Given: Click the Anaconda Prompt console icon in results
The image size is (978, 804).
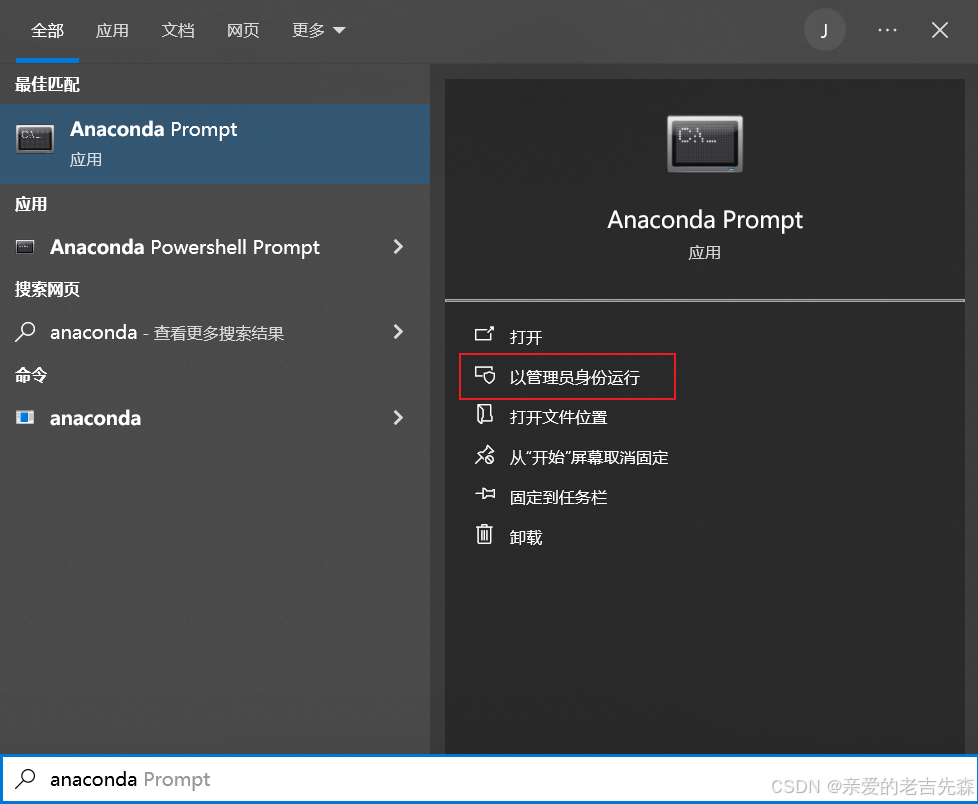Looking at the screenshot, I should (35, 138).
